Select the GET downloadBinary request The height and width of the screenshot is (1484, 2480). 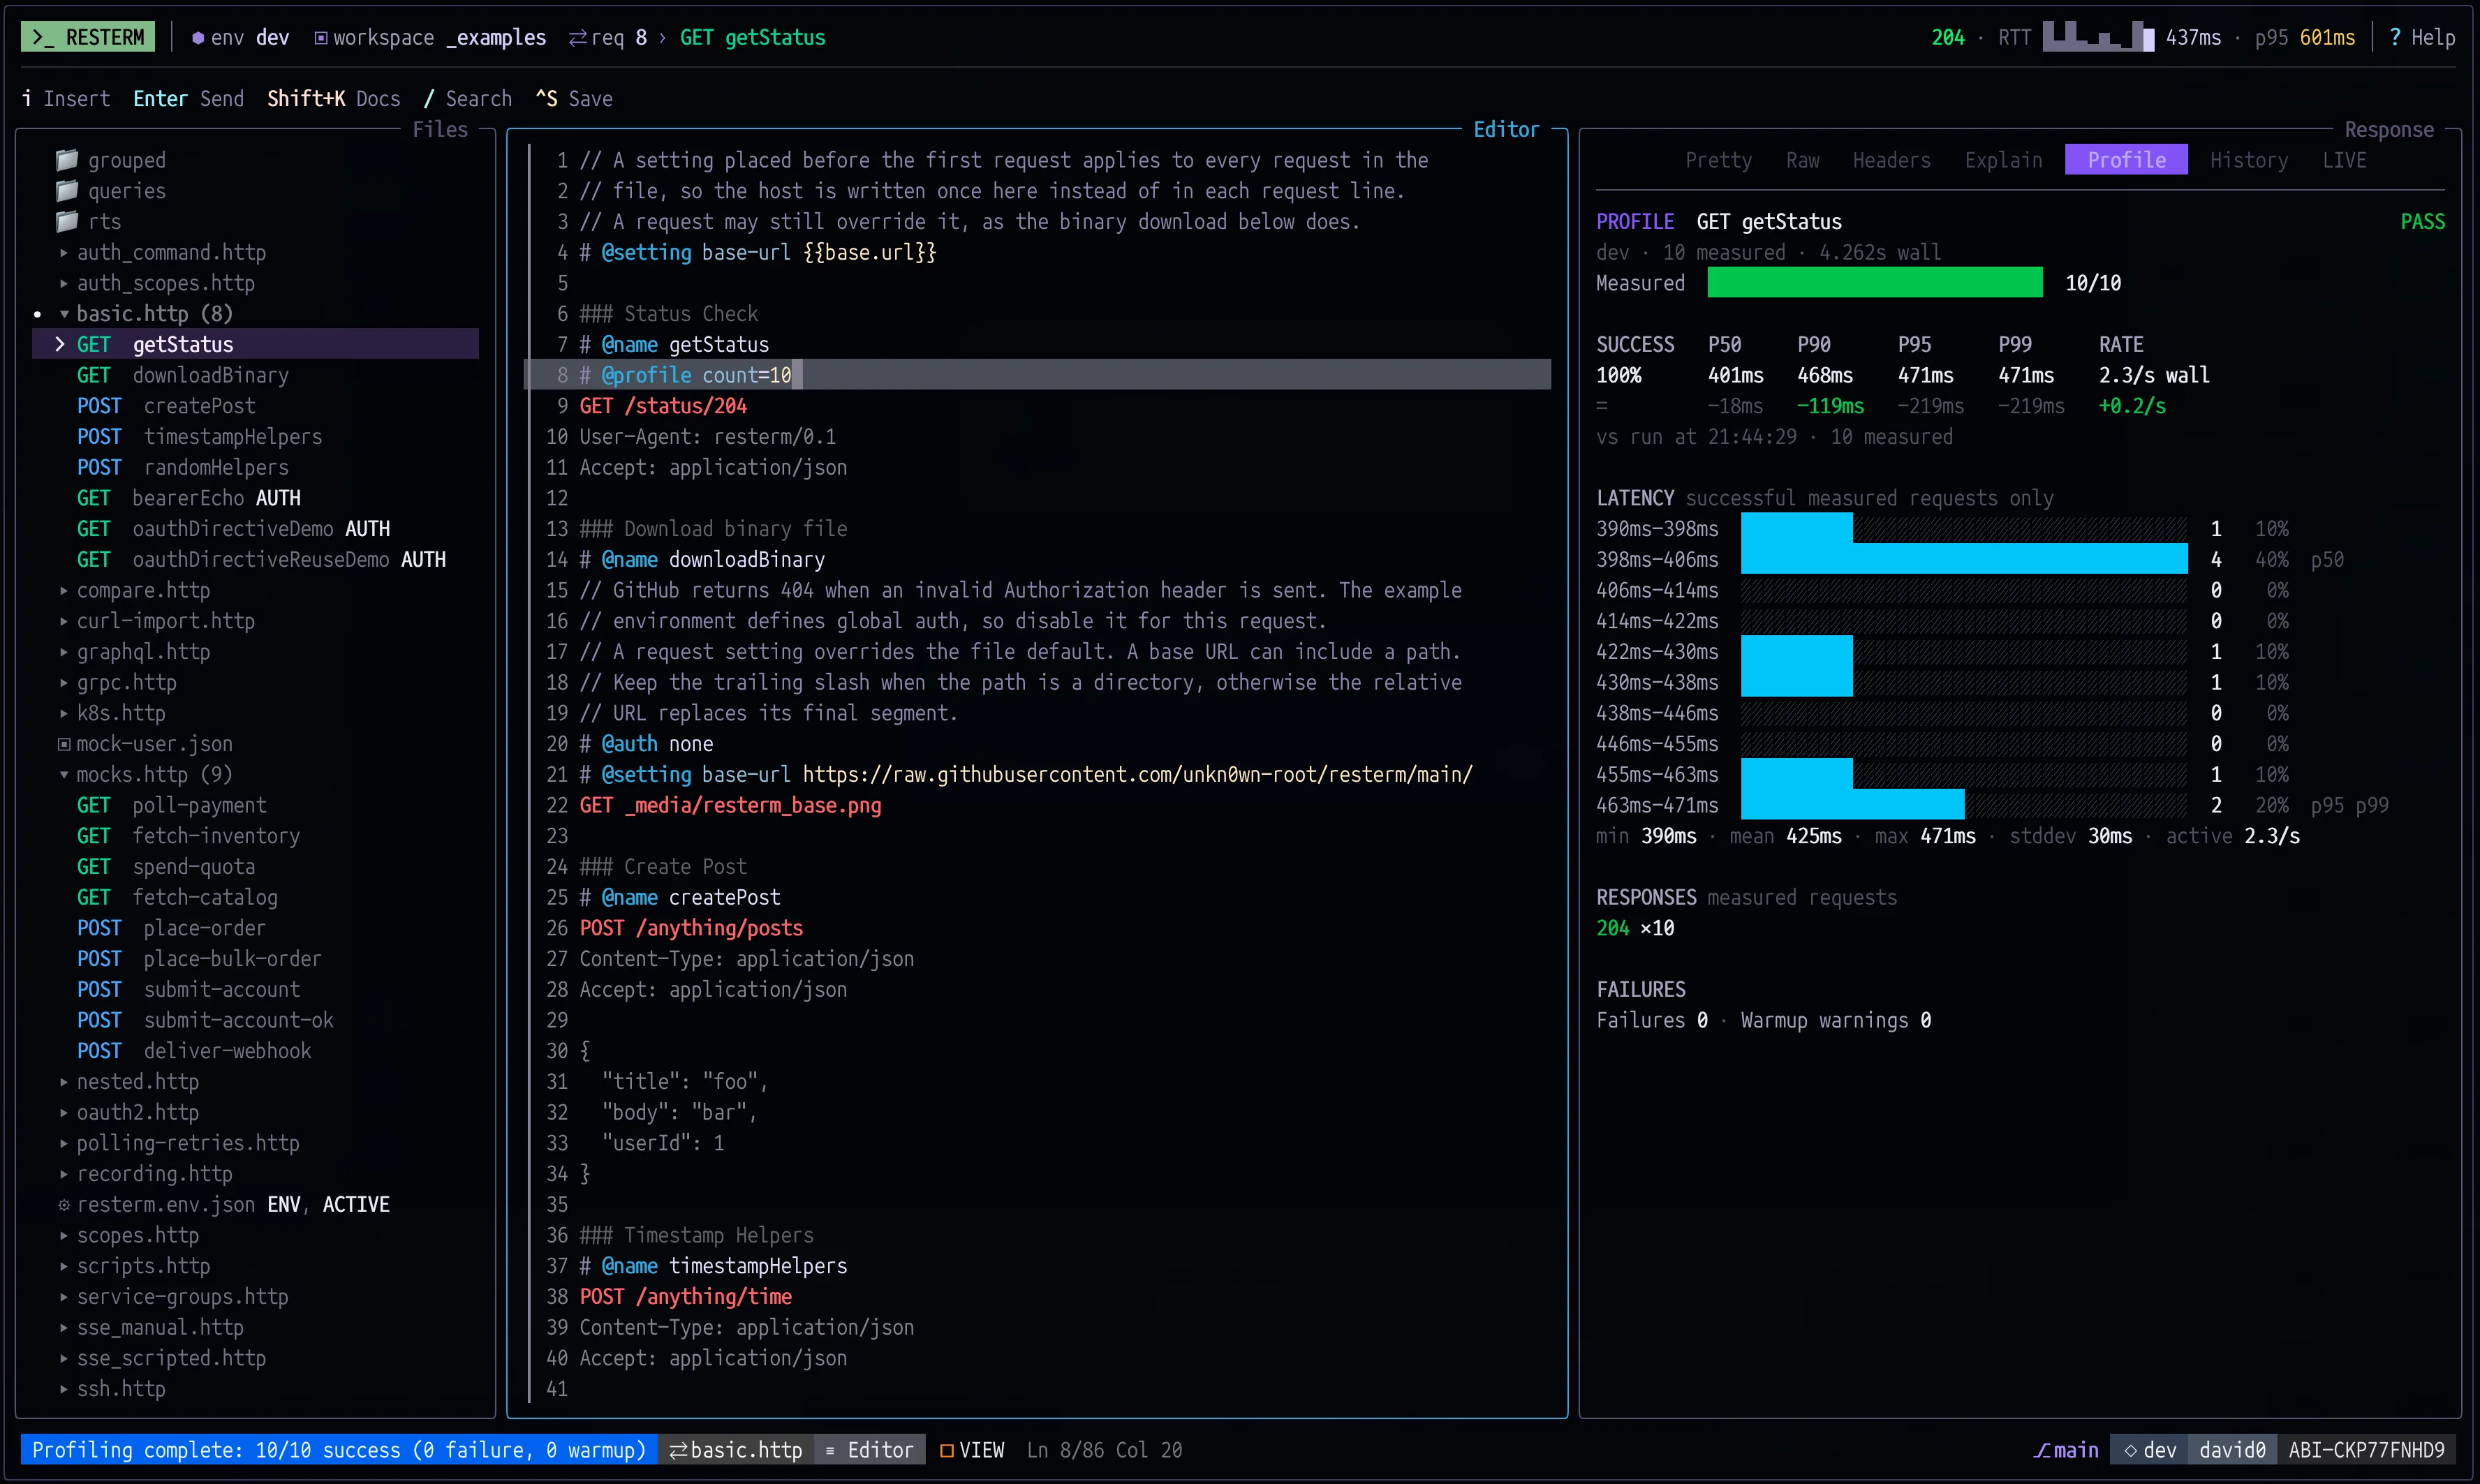pos(183,375)
